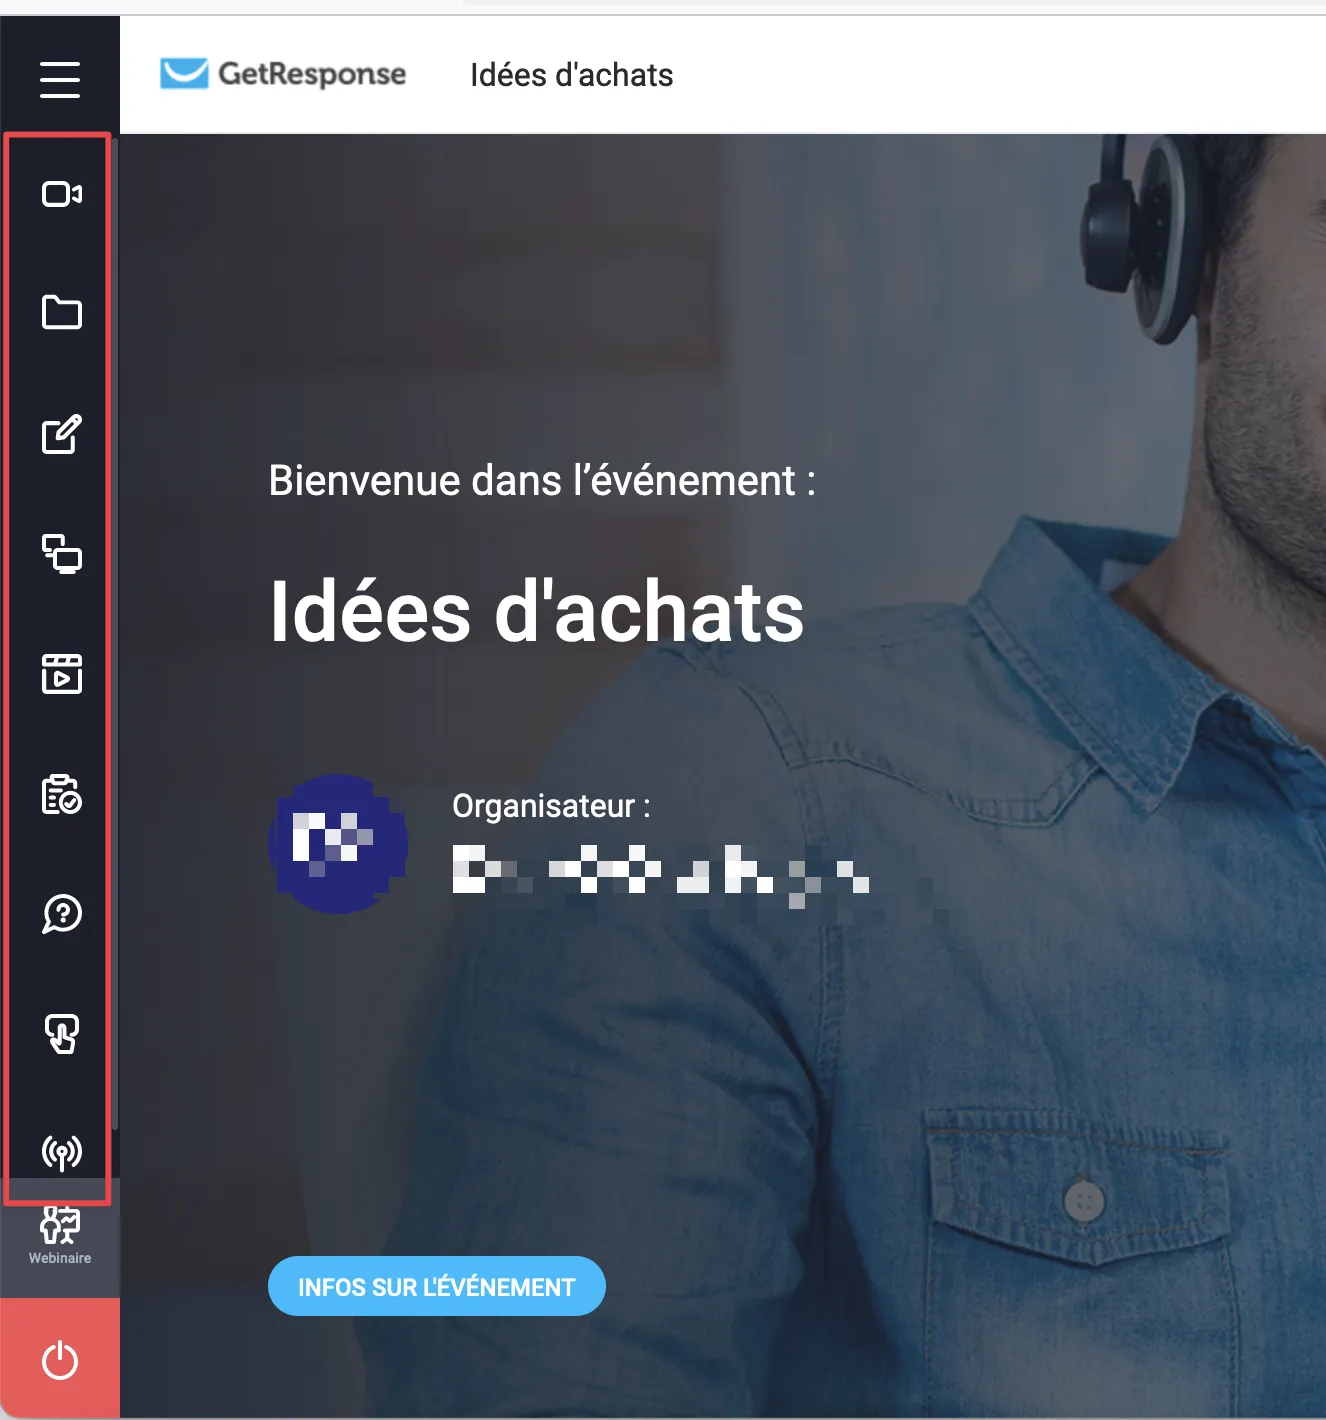The width and height of the screenshot is (1326, 1420).
Task: Click the large Idées d'achats heading
Action: [x=537, y=612]
